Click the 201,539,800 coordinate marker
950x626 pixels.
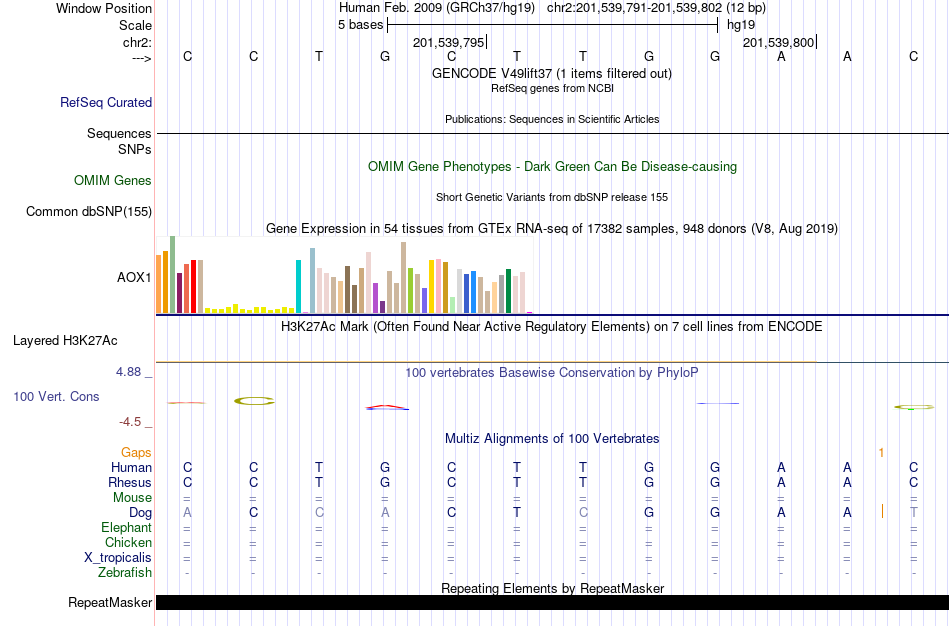[x=779, y=42]
